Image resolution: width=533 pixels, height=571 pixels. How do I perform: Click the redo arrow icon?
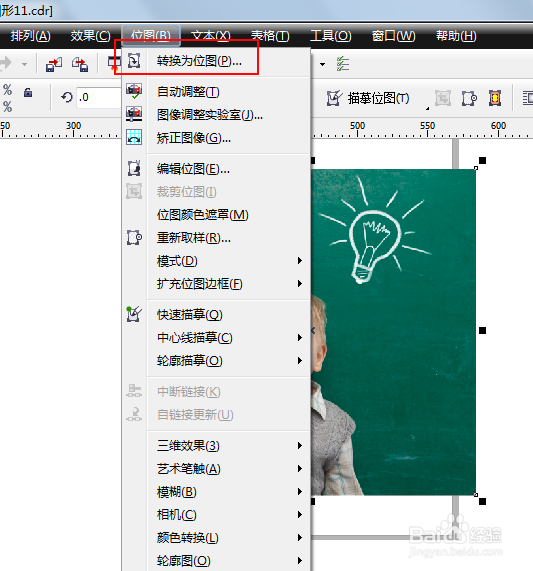5,64
